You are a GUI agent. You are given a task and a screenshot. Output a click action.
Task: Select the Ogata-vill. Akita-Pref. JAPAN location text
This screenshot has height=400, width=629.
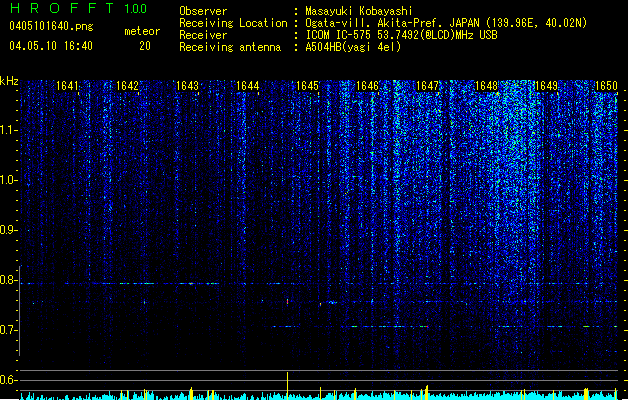(446, 23)
